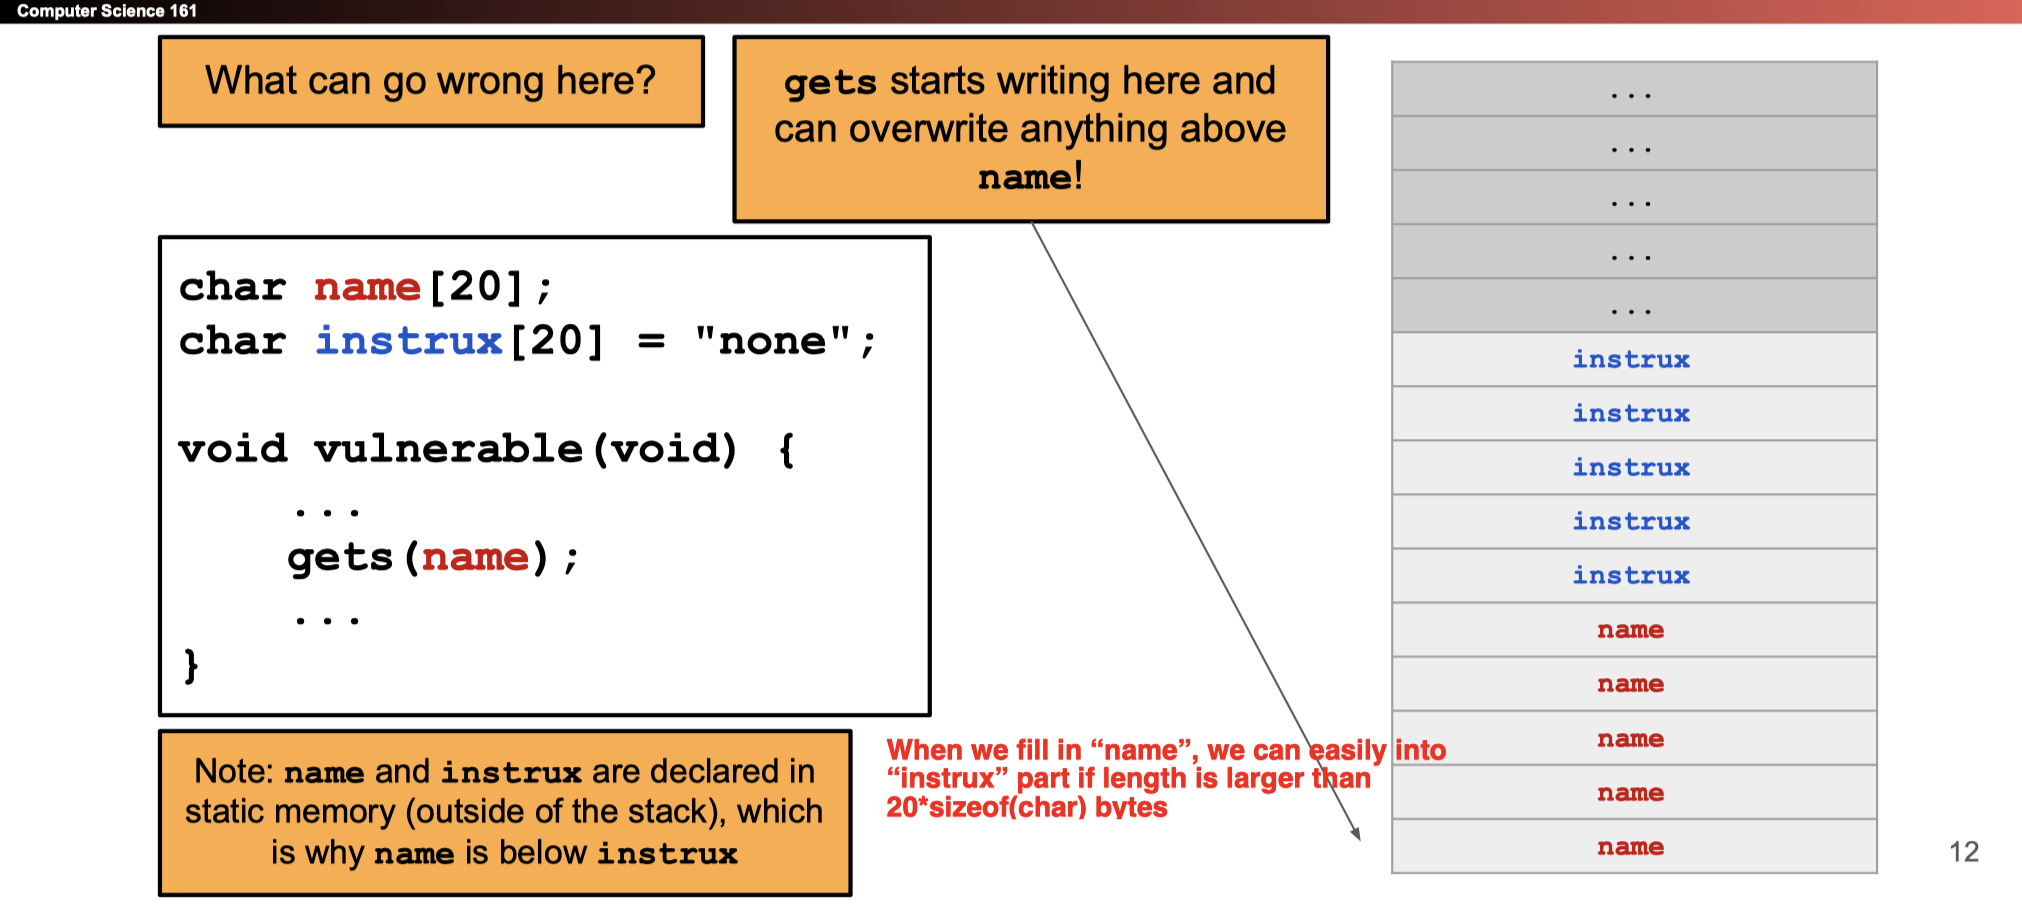
Task: Select the topmost instrux cell in the diagram
Action: pyautogui.click(x=1630, y=359)
